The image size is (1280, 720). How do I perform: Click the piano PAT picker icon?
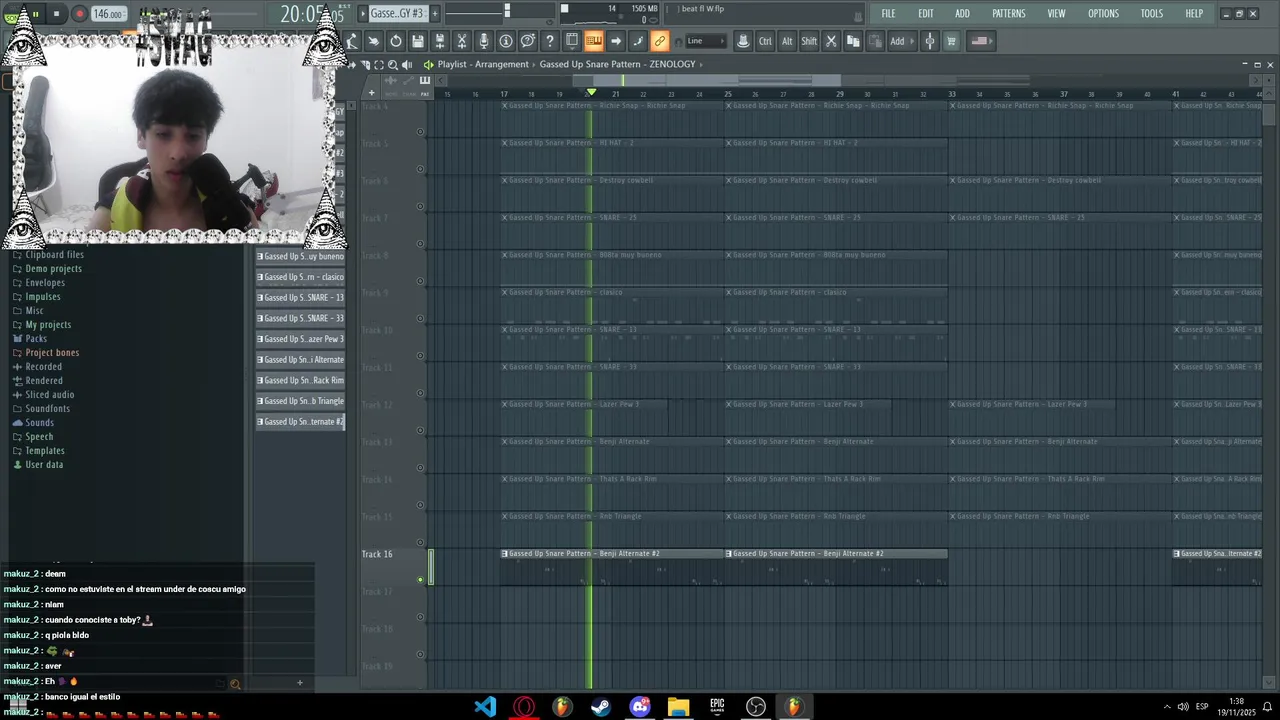coord(425,80)
